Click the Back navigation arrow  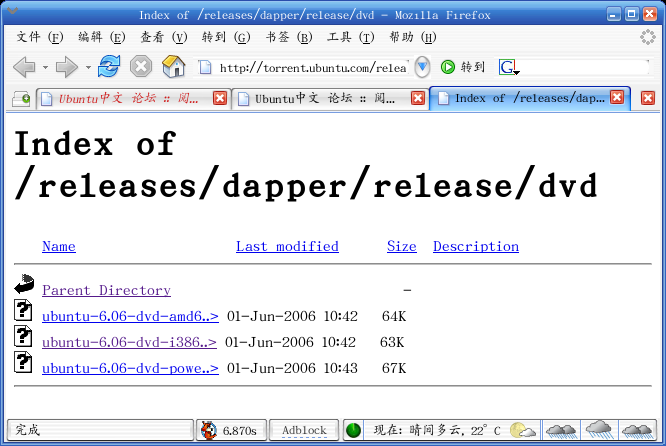(x=24, y=67)
